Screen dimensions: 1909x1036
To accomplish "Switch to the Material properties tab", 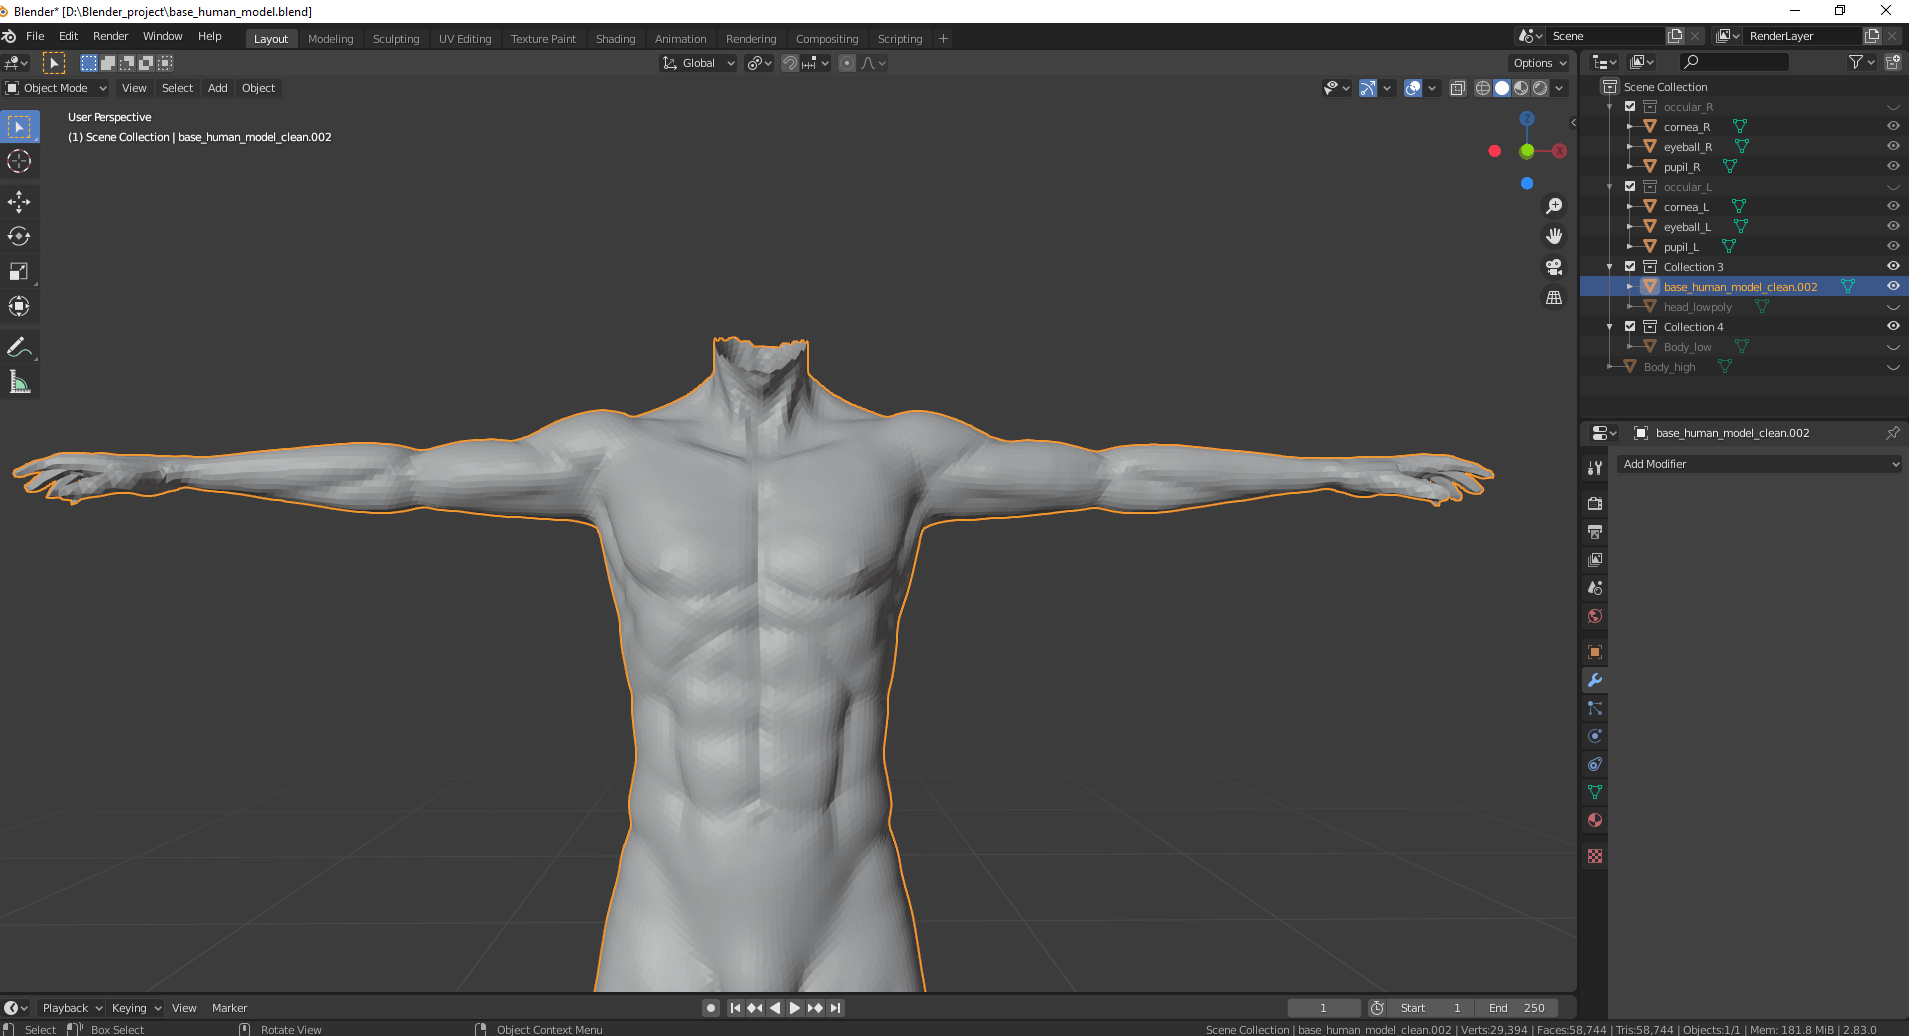I will click(x=1594, y=819).
